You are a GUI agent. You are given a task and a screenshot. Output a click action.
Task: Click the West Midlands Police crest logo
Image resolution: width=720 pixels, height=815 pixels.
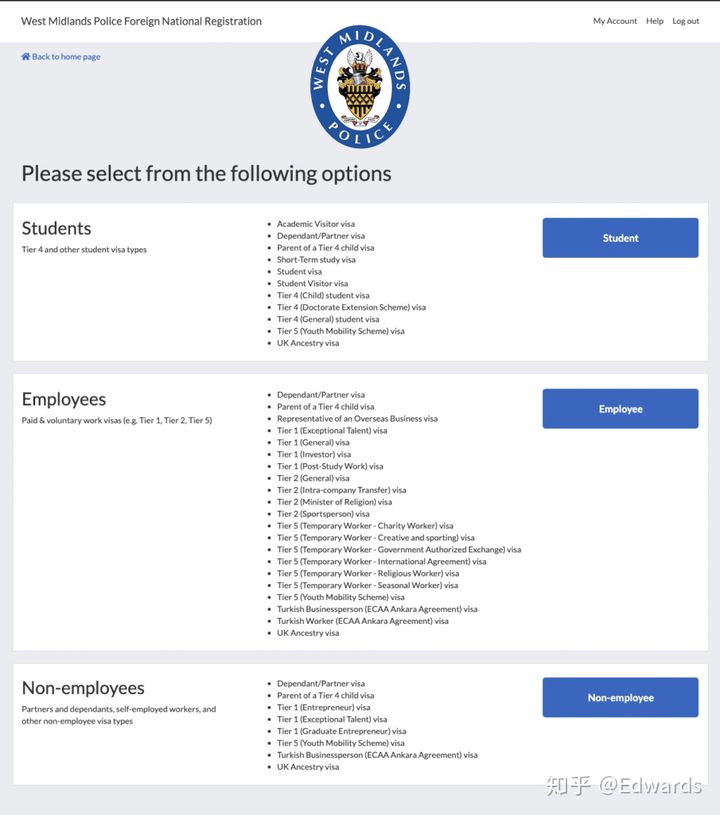(359, 88)
